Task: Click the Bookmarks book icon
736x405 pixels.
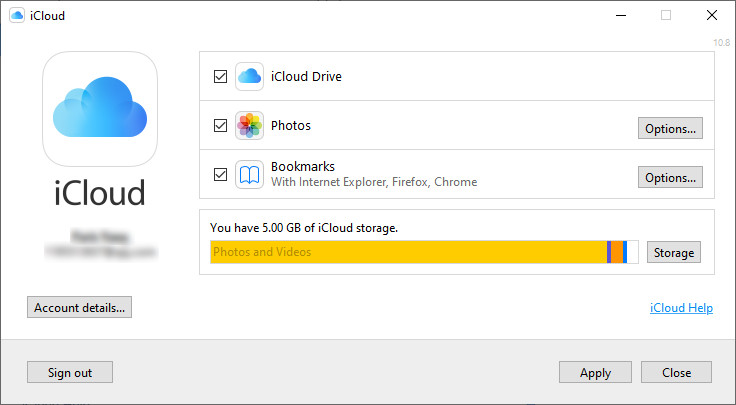Action: 249,175
